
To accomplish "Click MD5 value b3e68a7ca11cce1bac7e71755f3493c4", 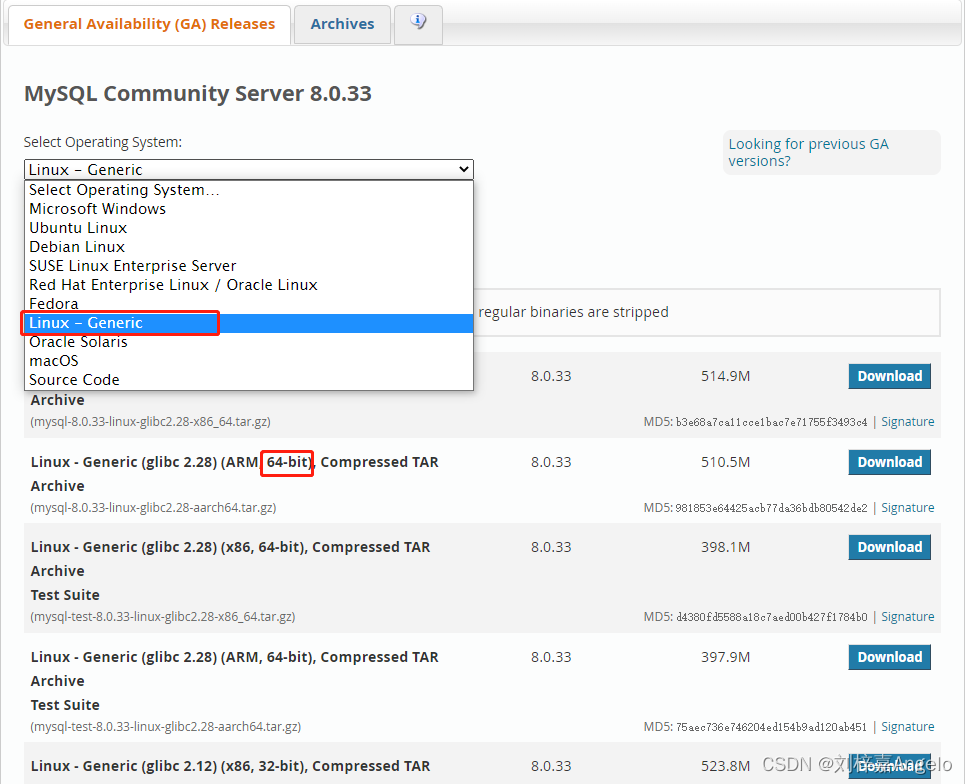I will coord(772,423).
